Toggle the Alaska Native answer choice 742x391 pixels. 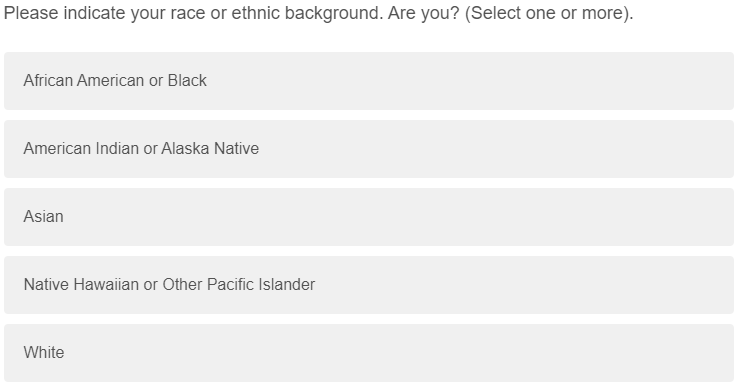[369, 149]
